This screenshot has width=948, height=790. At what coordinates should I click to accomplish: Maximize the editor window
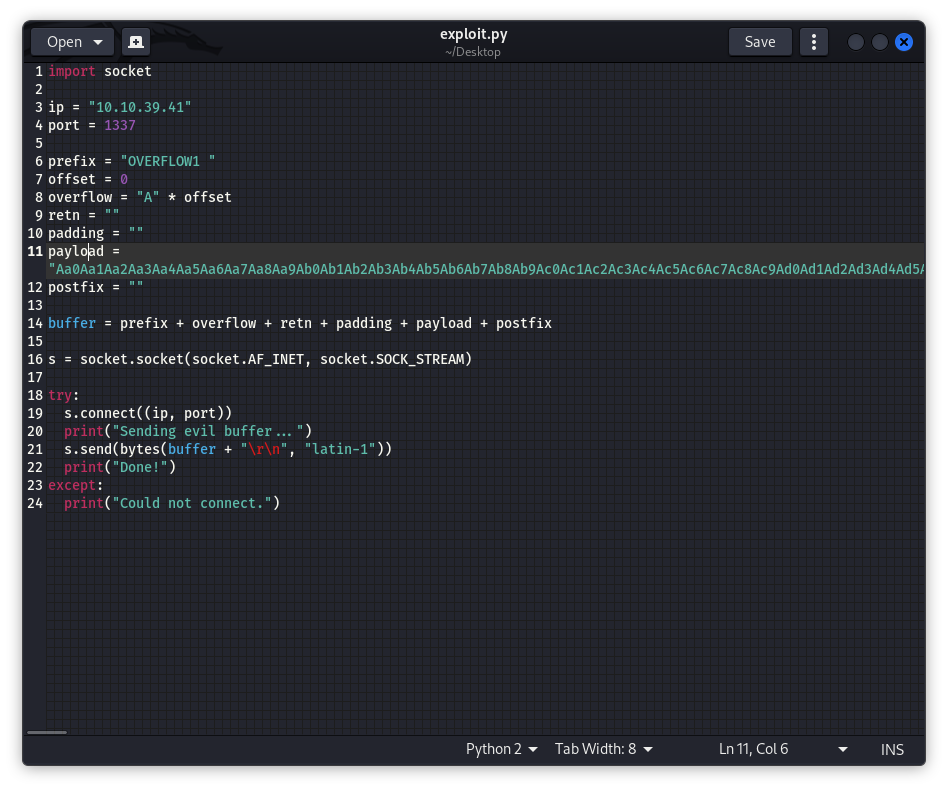coord(880,42)
